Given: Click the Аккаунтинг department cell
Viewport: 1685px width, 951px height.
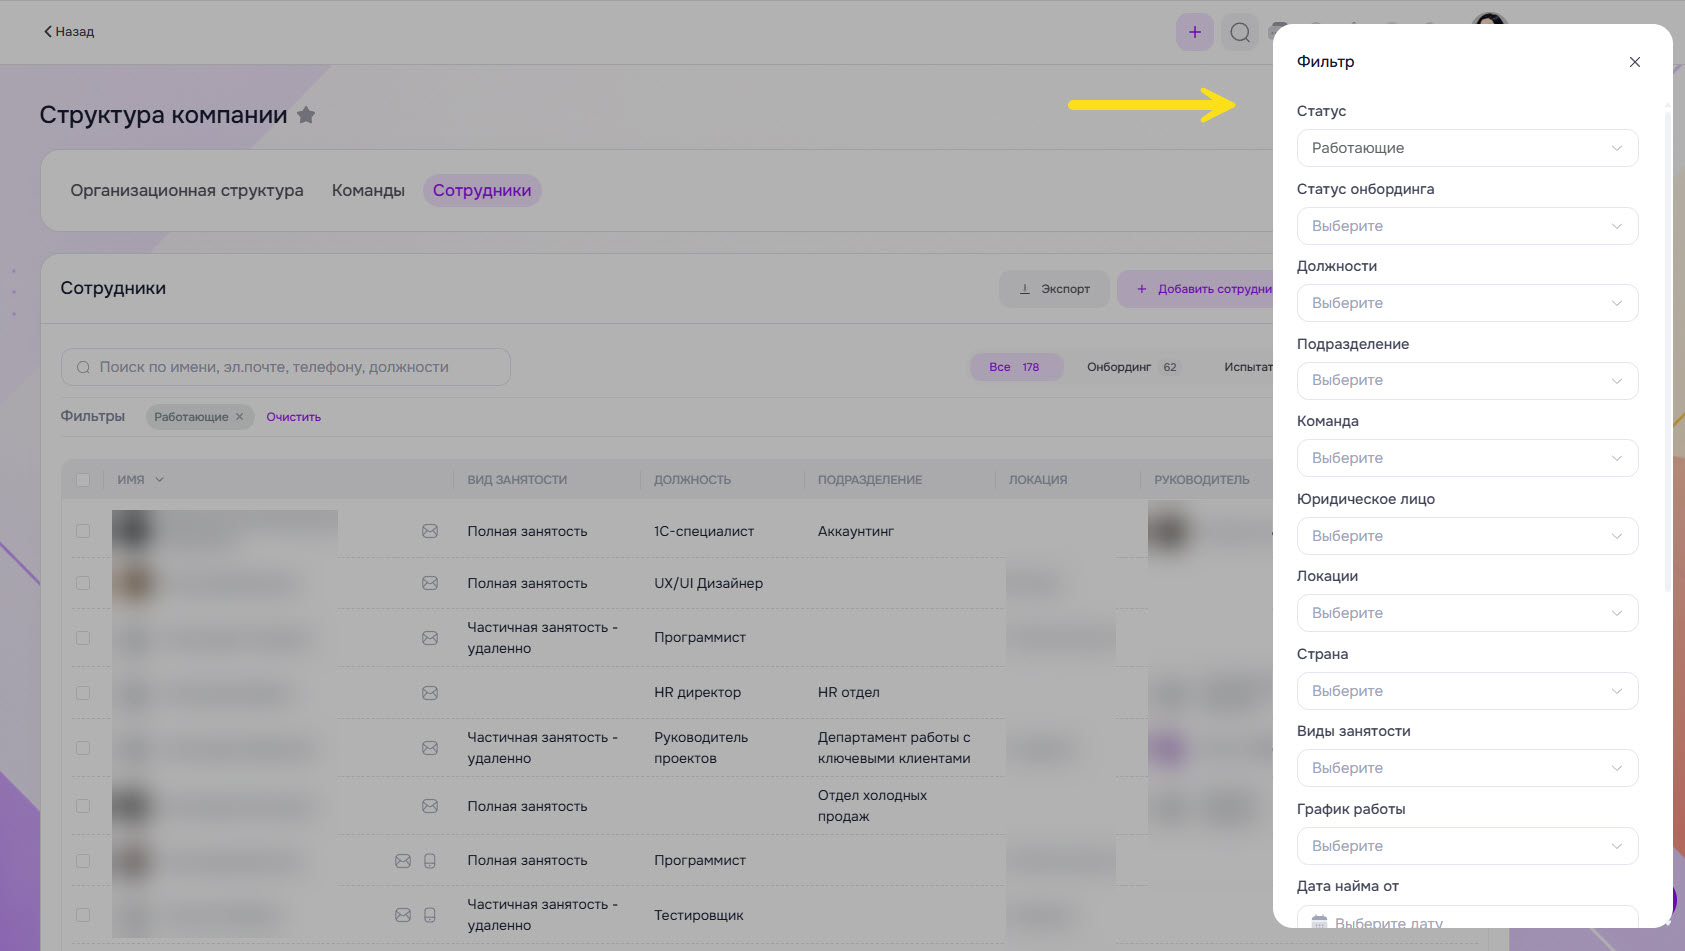Looking at the screenshot, I should pyautogui.click(x=856, y=531).
